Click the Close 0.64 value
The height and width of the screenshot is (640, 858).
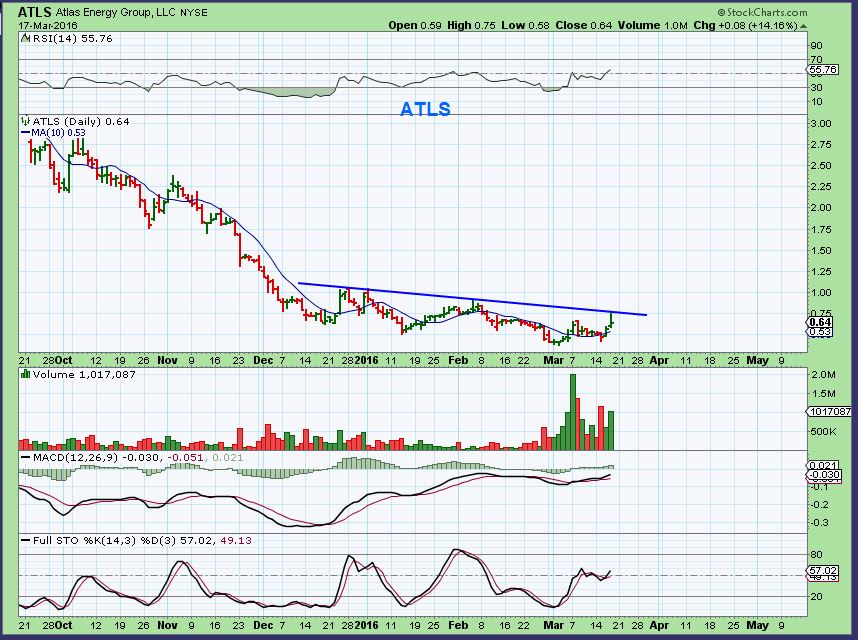coord(584,25)
